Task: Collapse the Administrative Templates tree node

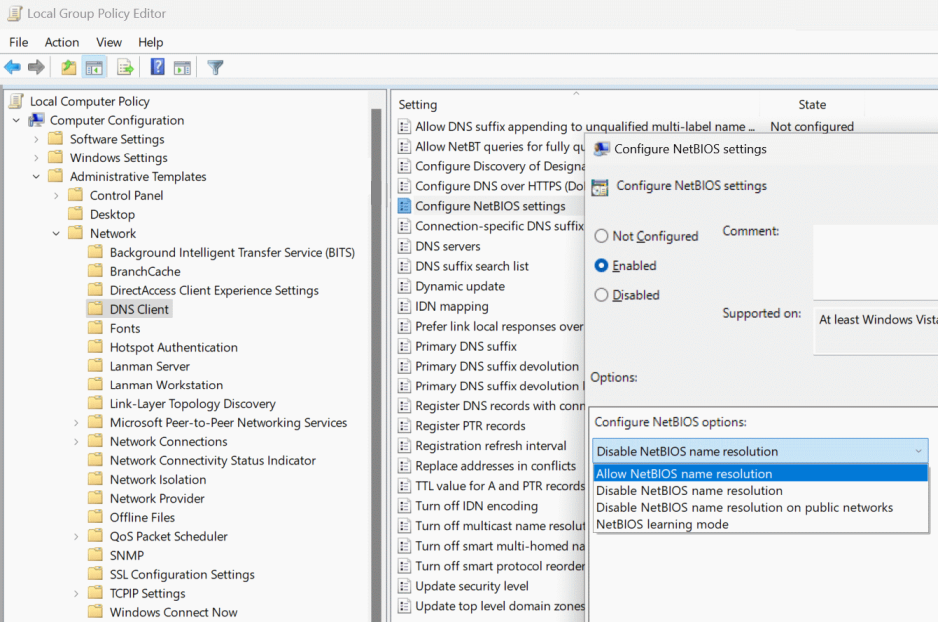Action: (x=37, y=177)
